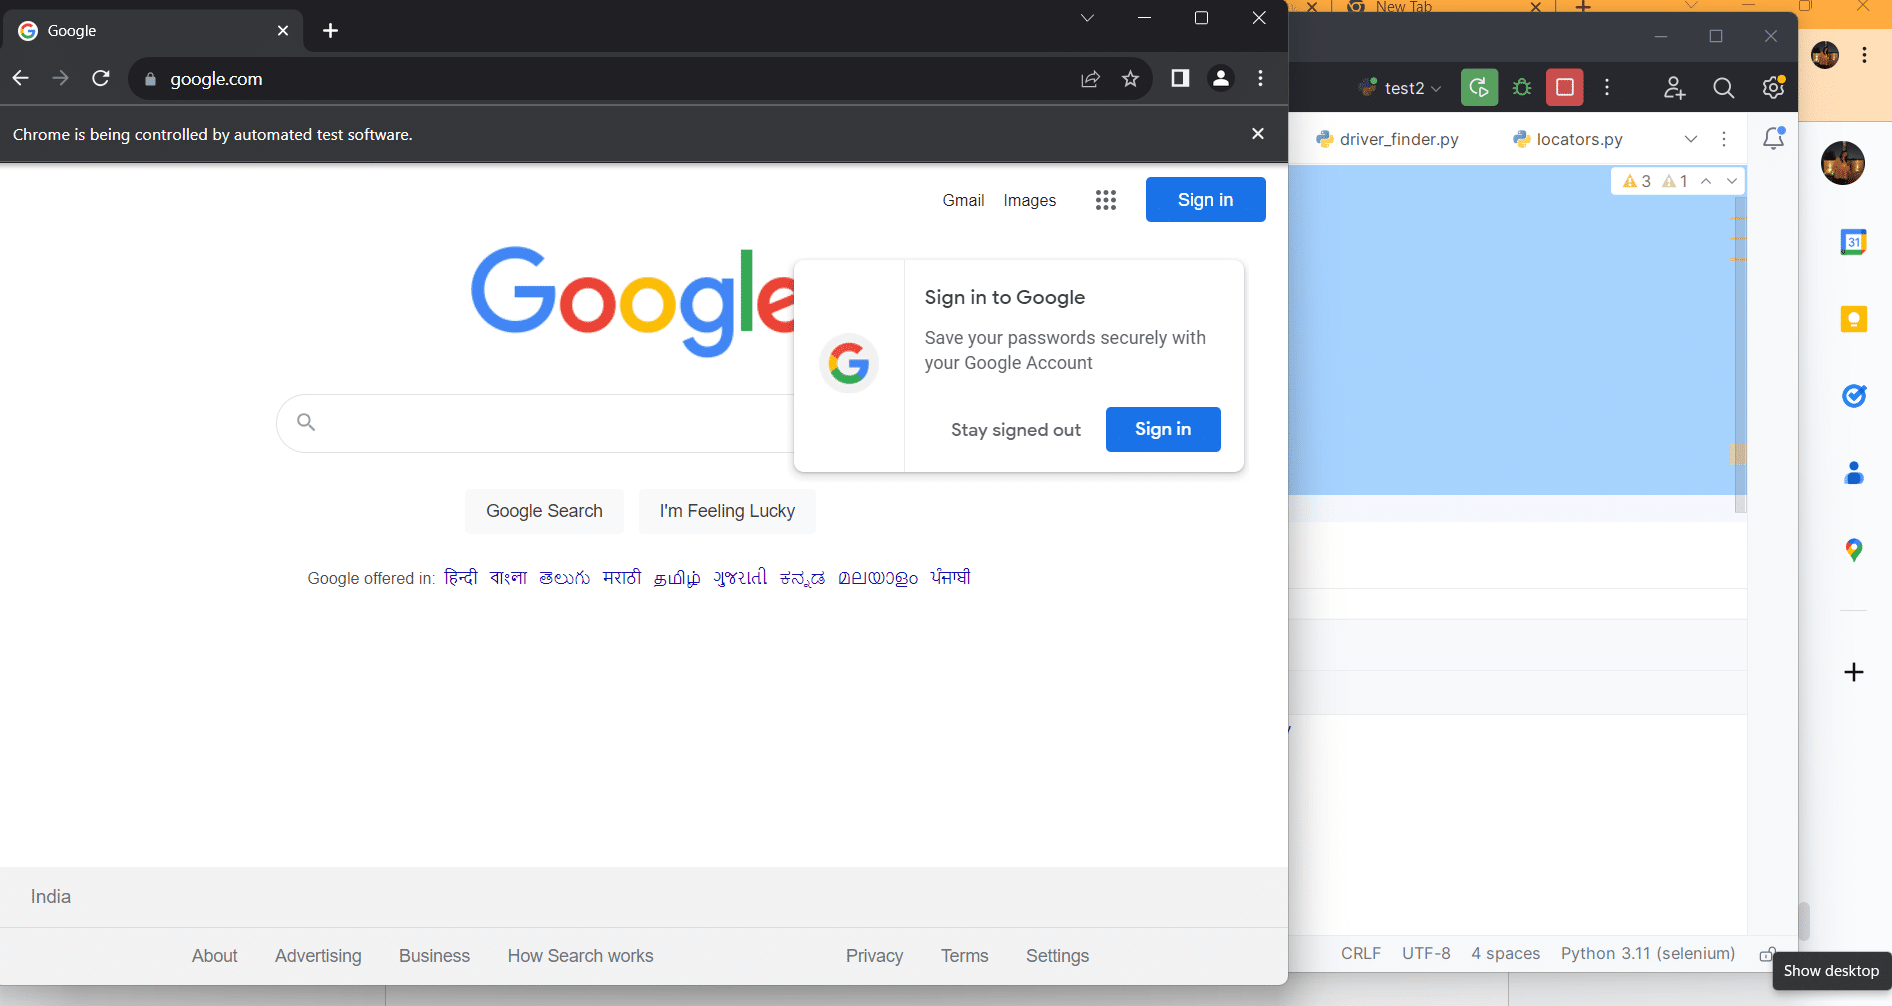This screenshot has width=1892, height=1006.
Task: Switch Google to Punjabi language
Action: [x=950, y=577]
